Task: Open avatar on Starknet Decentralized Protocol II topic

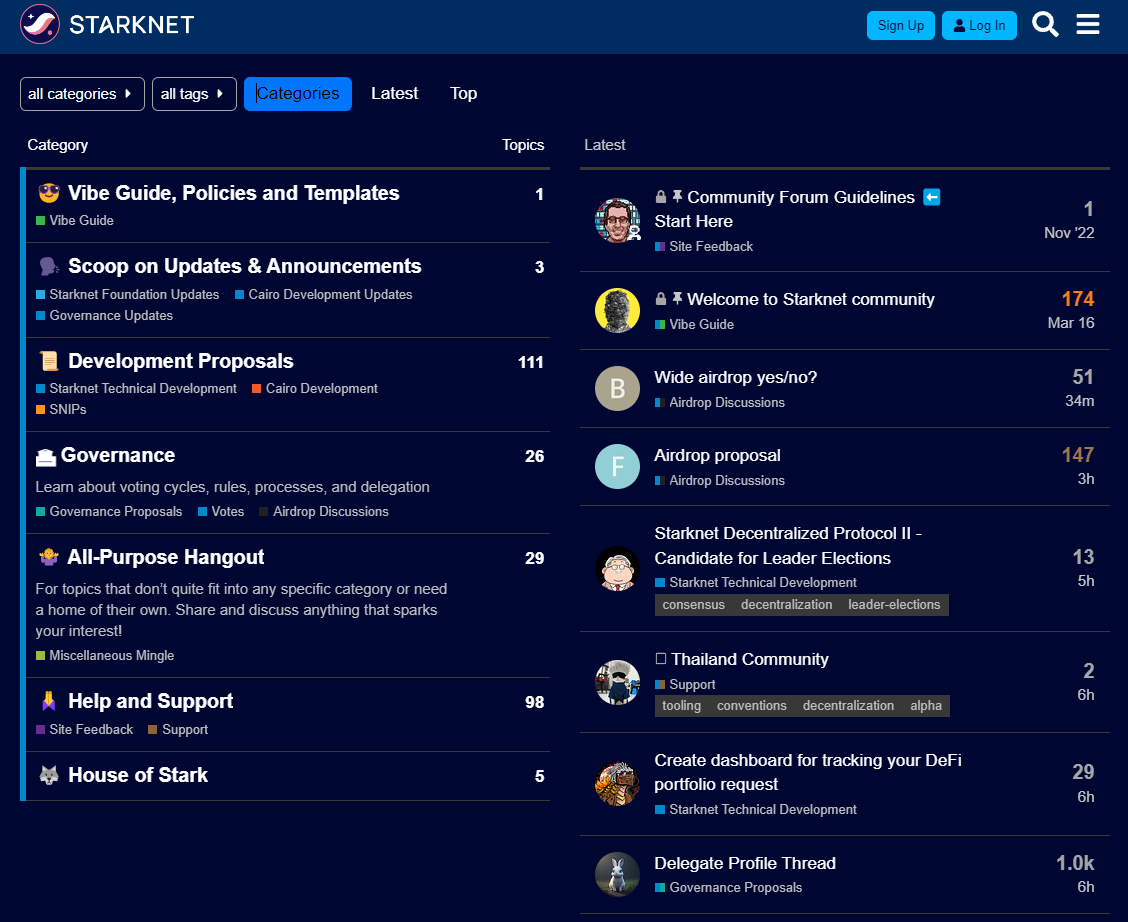Action: coord(617,569)
